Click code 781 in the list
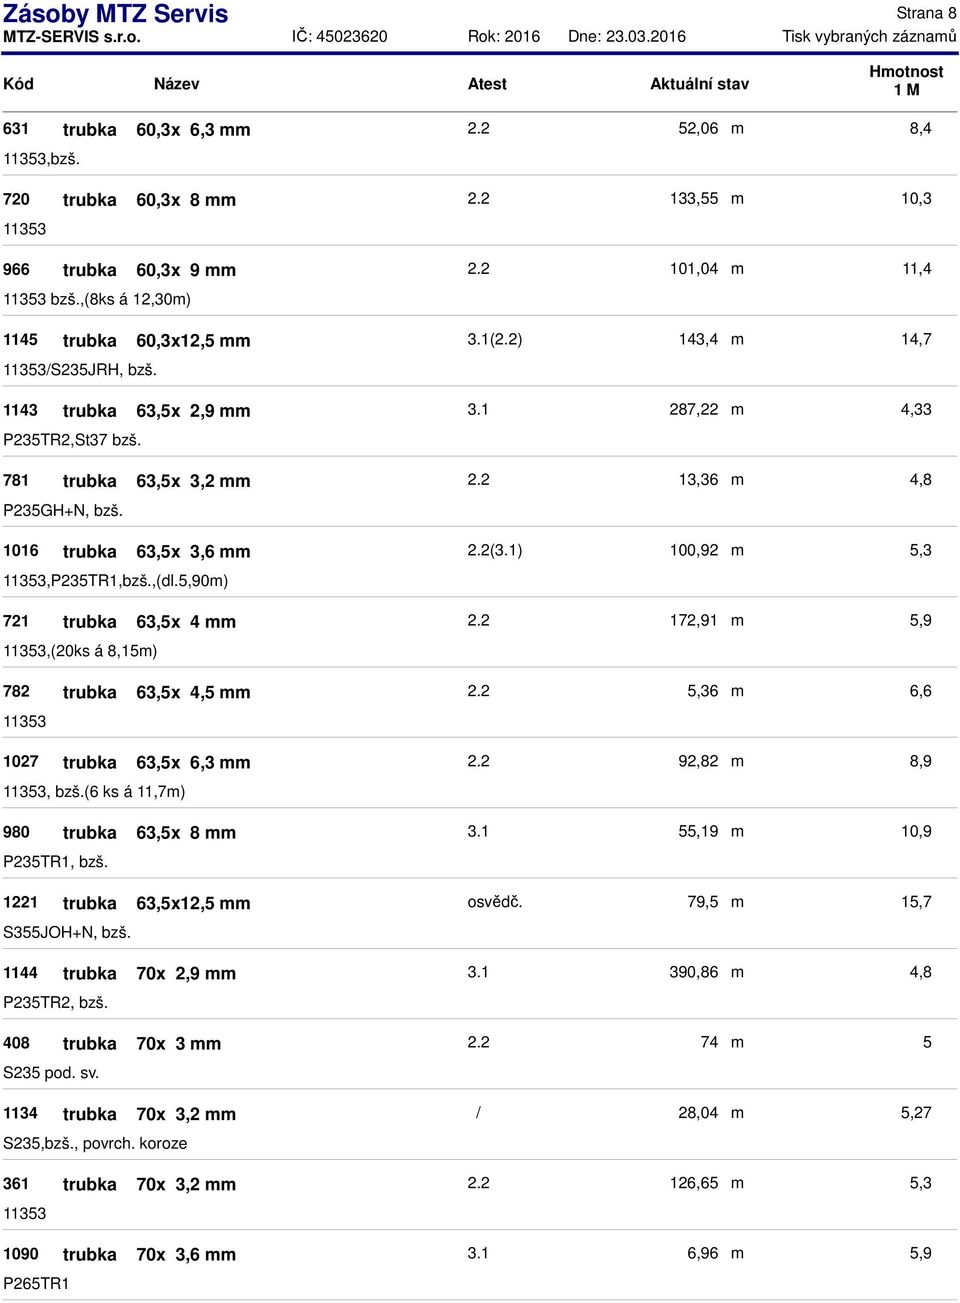Screen dimensions: 960x1303 (16, 480)
